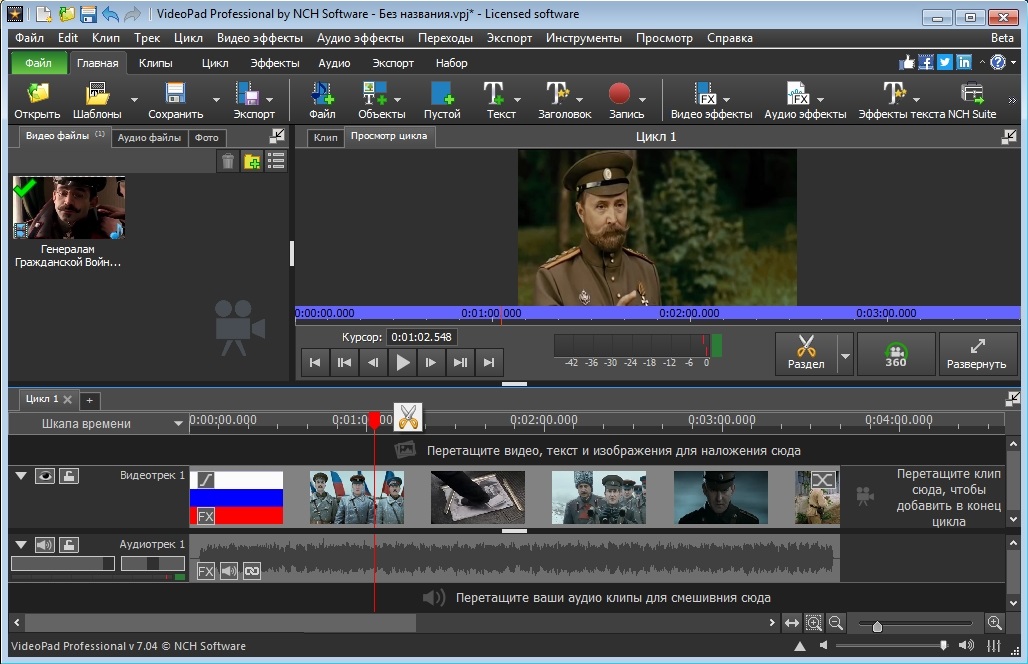Image resolution: width=1028 pixels, height=664 pixels.
Task: Toggle the lock on Видеотрек 1
Action: pyautogui.click(x=69, y=476)
